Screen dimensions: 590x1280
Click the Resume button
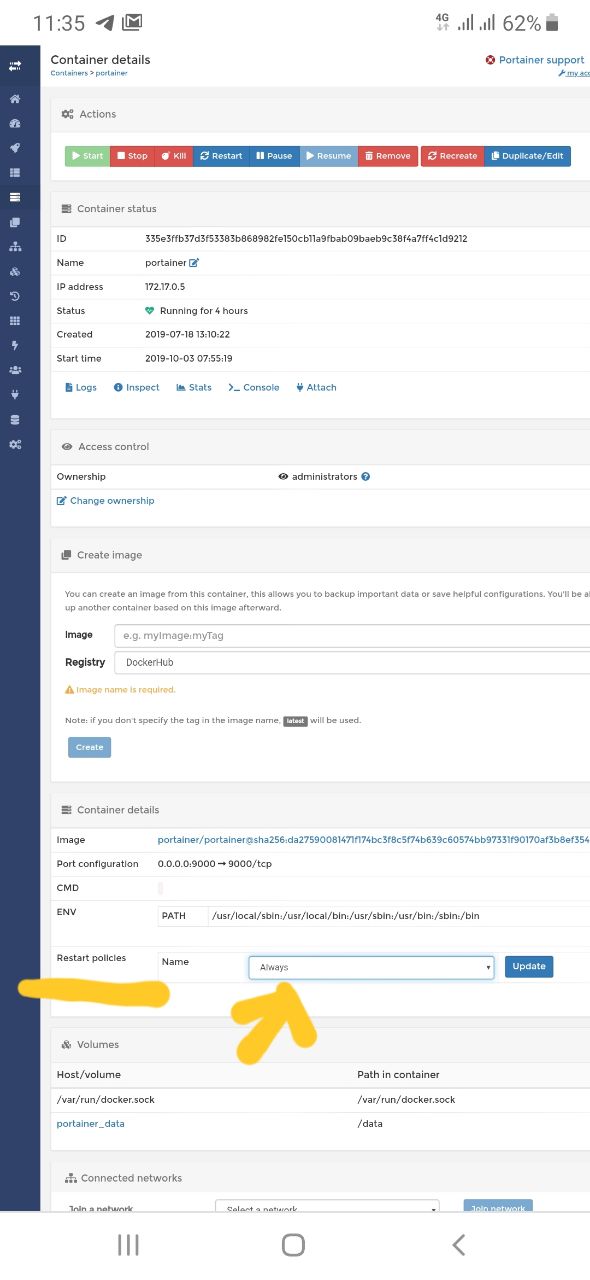click(328, 156)
